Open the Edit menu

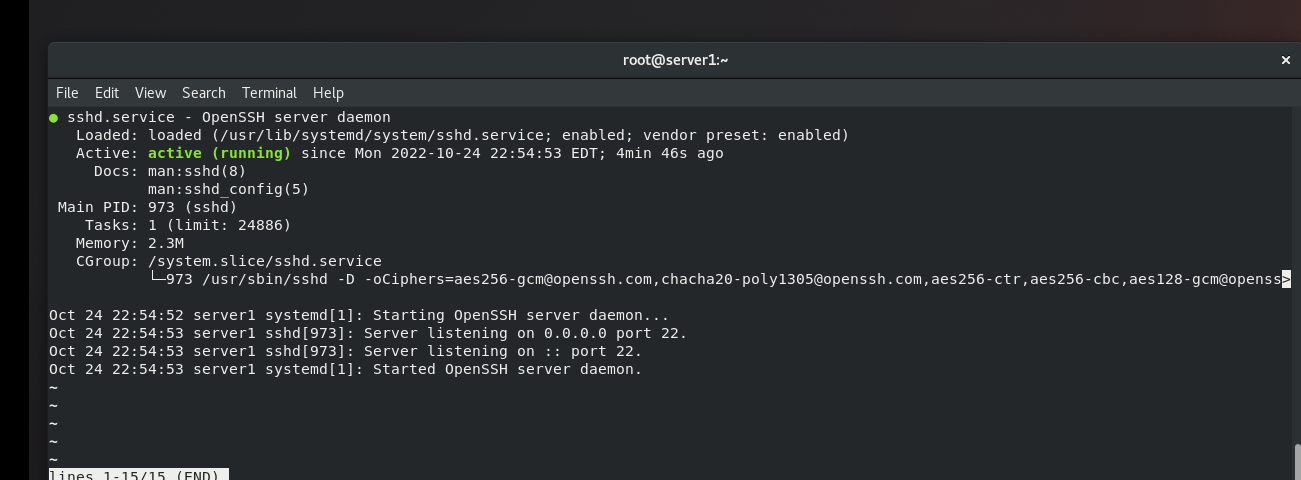[x=107, y=93]
